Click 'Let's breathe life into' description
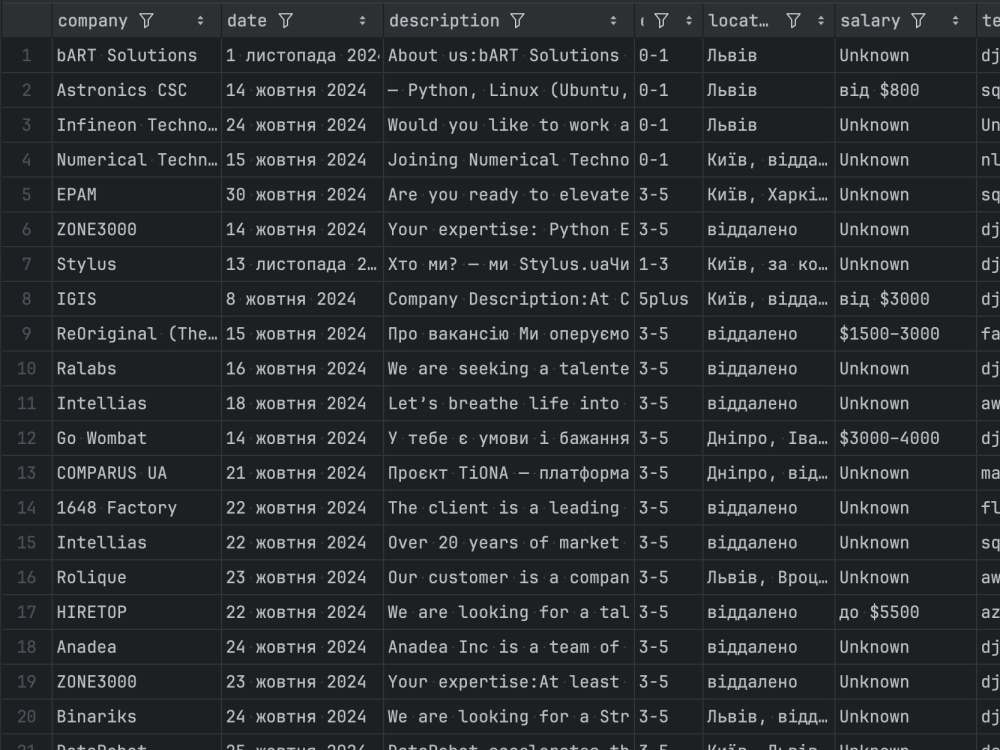 coord(509,403)
